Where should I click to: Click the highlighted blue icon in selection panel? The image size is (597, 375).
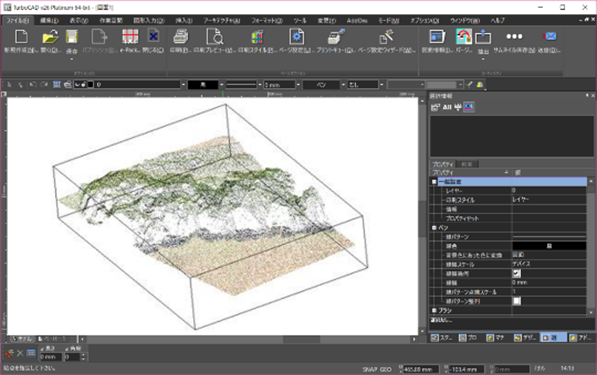pos(469,107)
